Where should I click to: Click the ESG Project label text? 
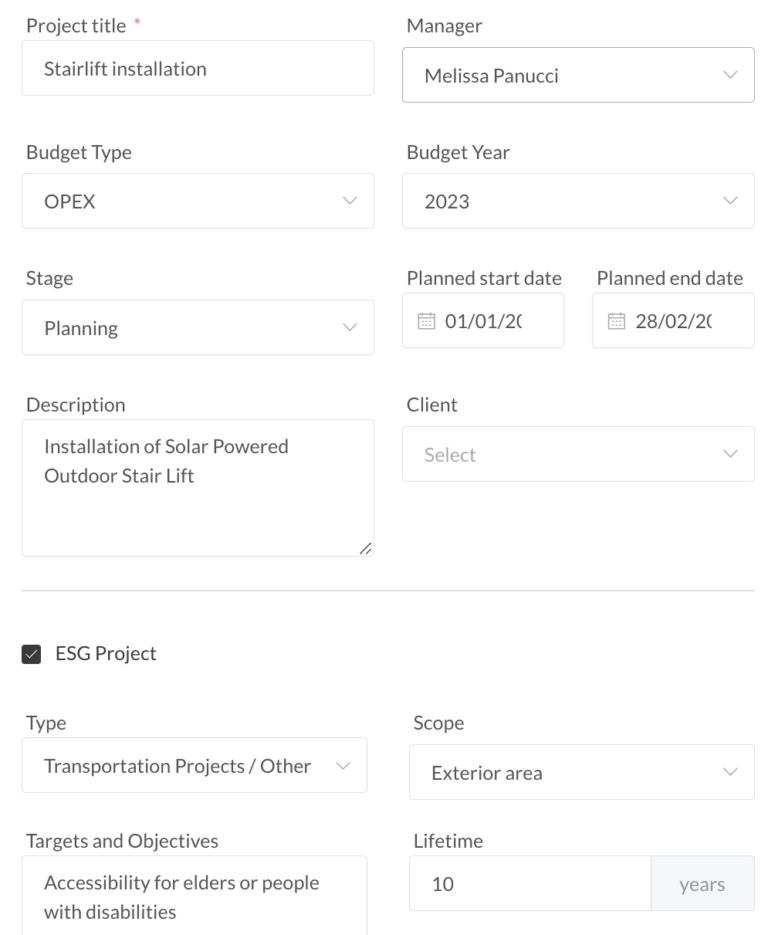pyautogui.click(x=105, y=654)
